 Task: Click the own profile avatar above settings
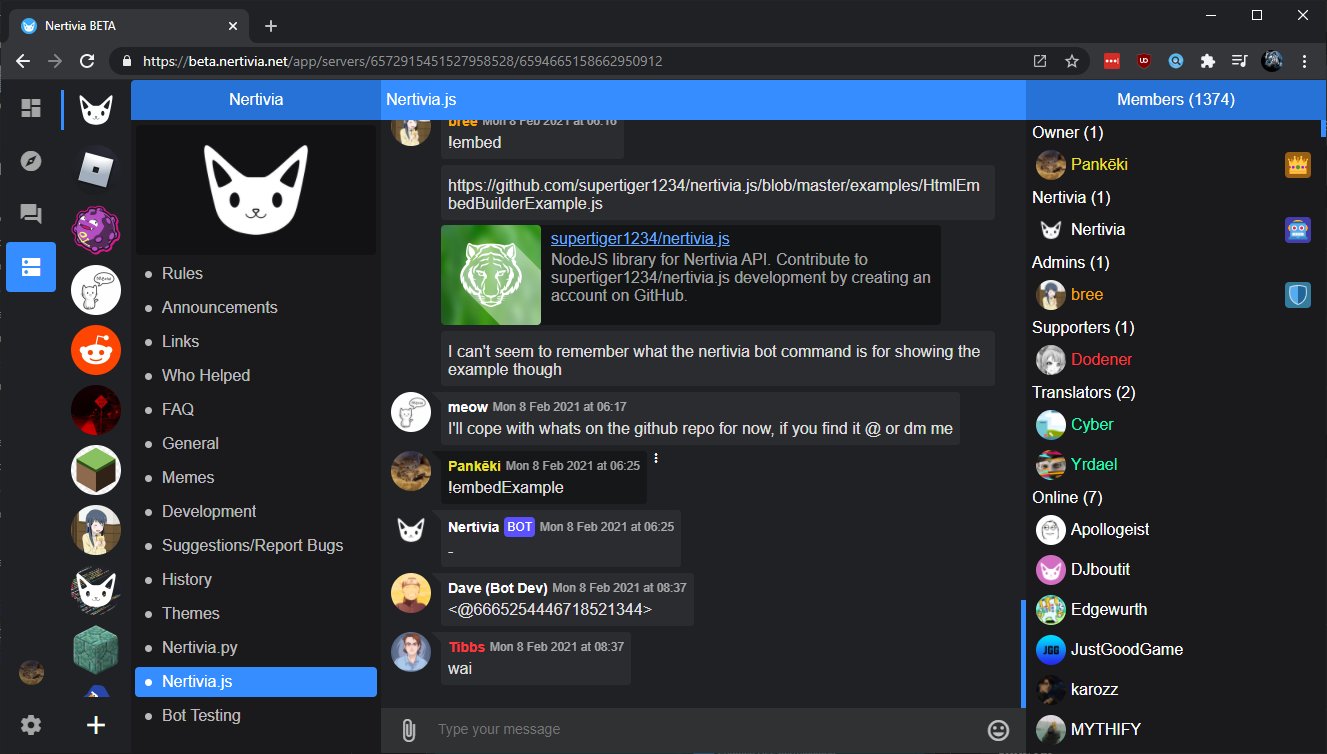(x=31, y=672)
